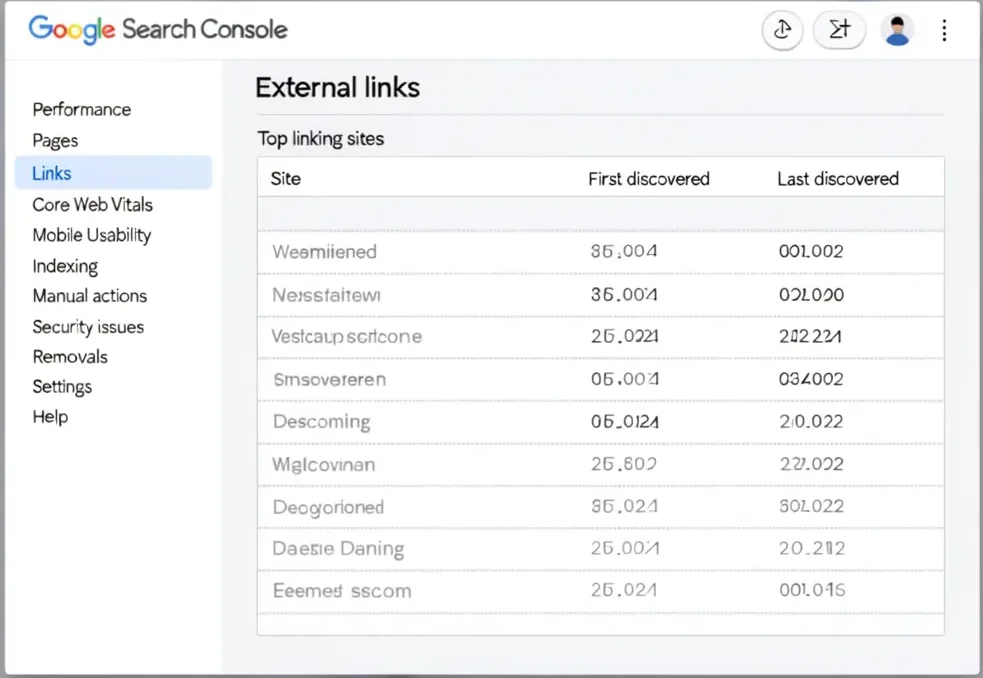Screen dimensions: 983x678
Task: Click last discovered value 202224
Action: coord(810,336)
